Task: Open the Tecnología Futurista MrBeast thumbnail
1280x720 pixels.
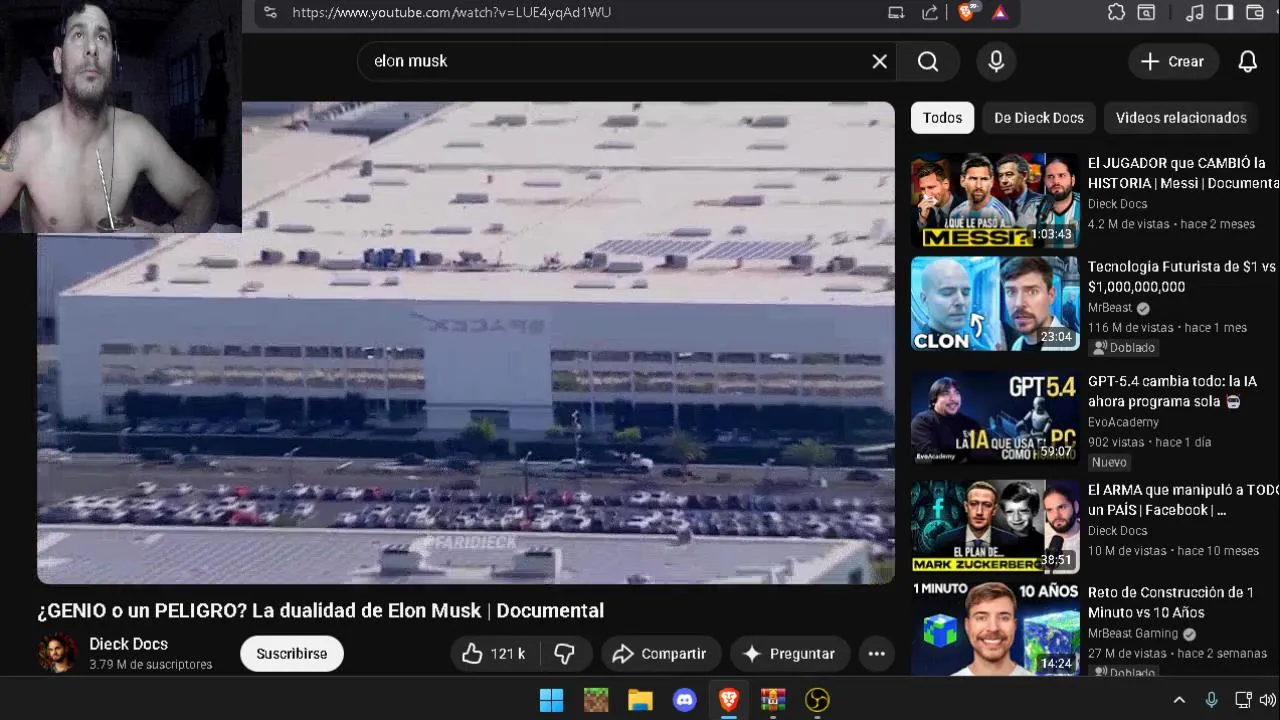Action: [x=995, y=304]
